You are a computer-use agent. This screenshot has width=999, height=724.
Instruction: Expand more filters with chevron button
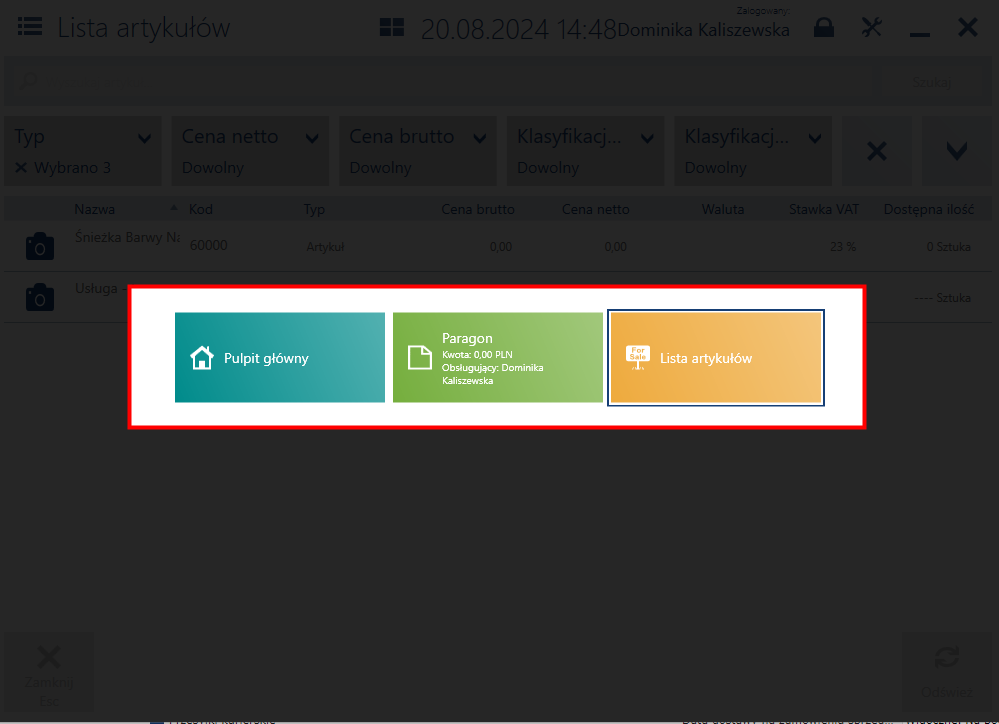click(956, 151)
